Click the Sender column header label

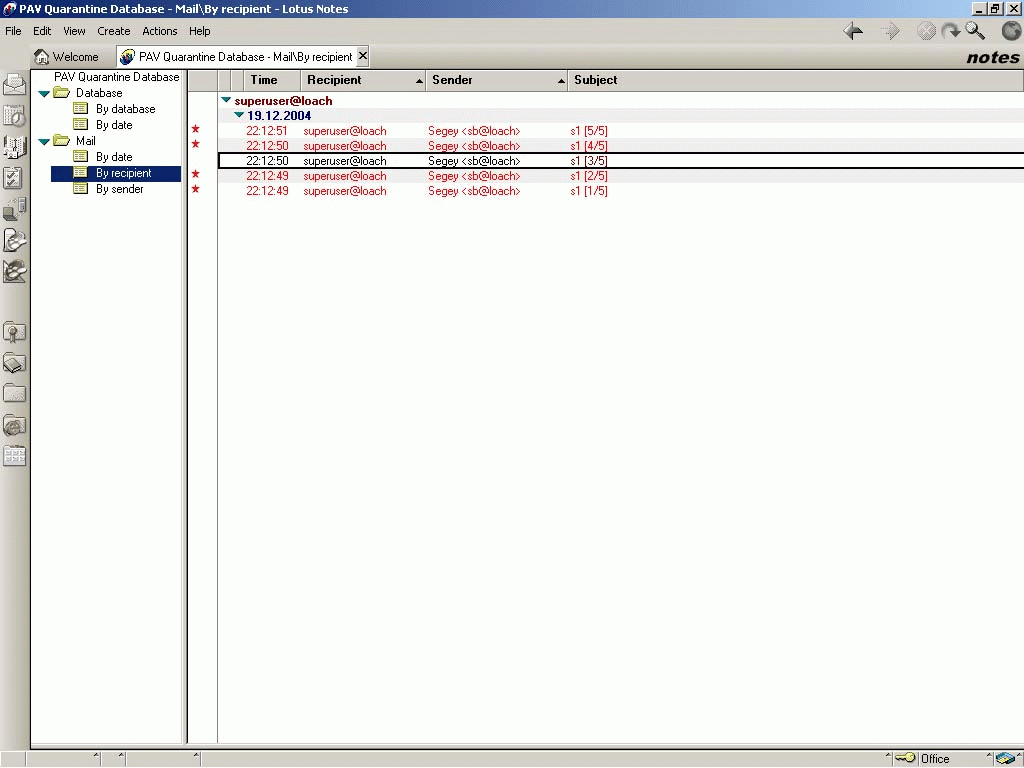point(452,80)
